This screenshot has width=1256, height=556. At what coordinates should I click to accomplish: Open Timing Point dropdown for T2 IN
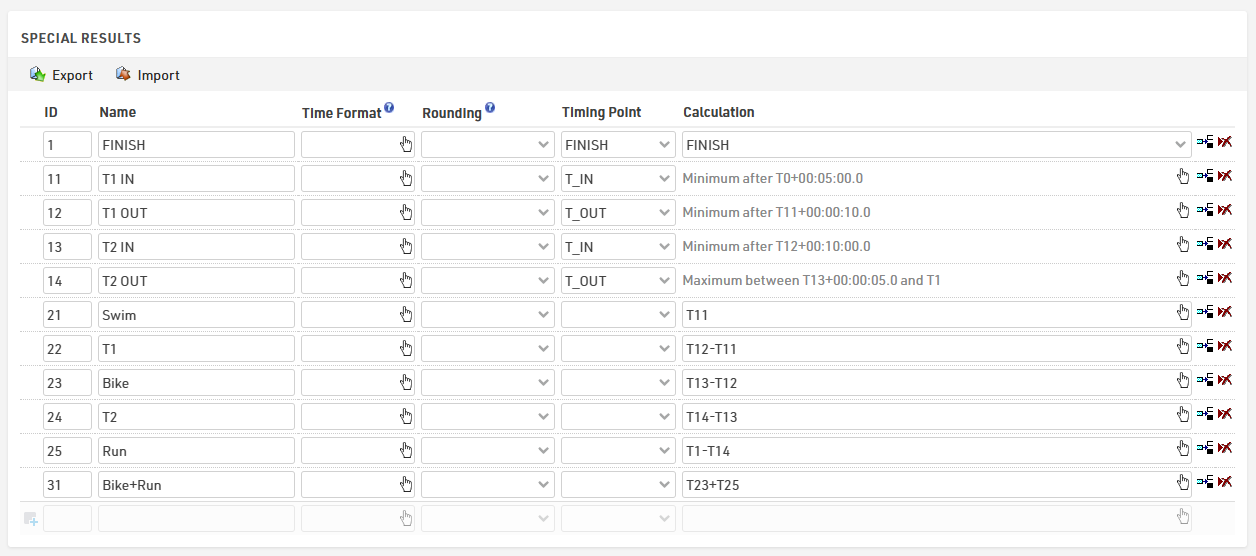(618, 246)
